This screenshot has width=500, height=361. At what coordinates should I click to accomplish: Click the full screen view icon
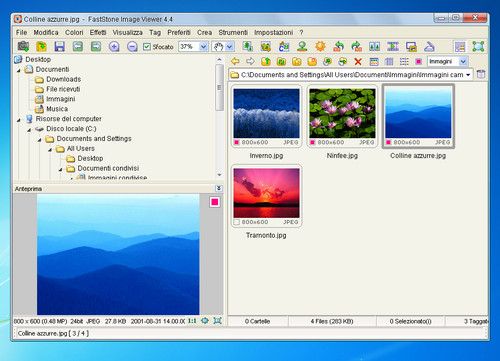pos(478,46)
